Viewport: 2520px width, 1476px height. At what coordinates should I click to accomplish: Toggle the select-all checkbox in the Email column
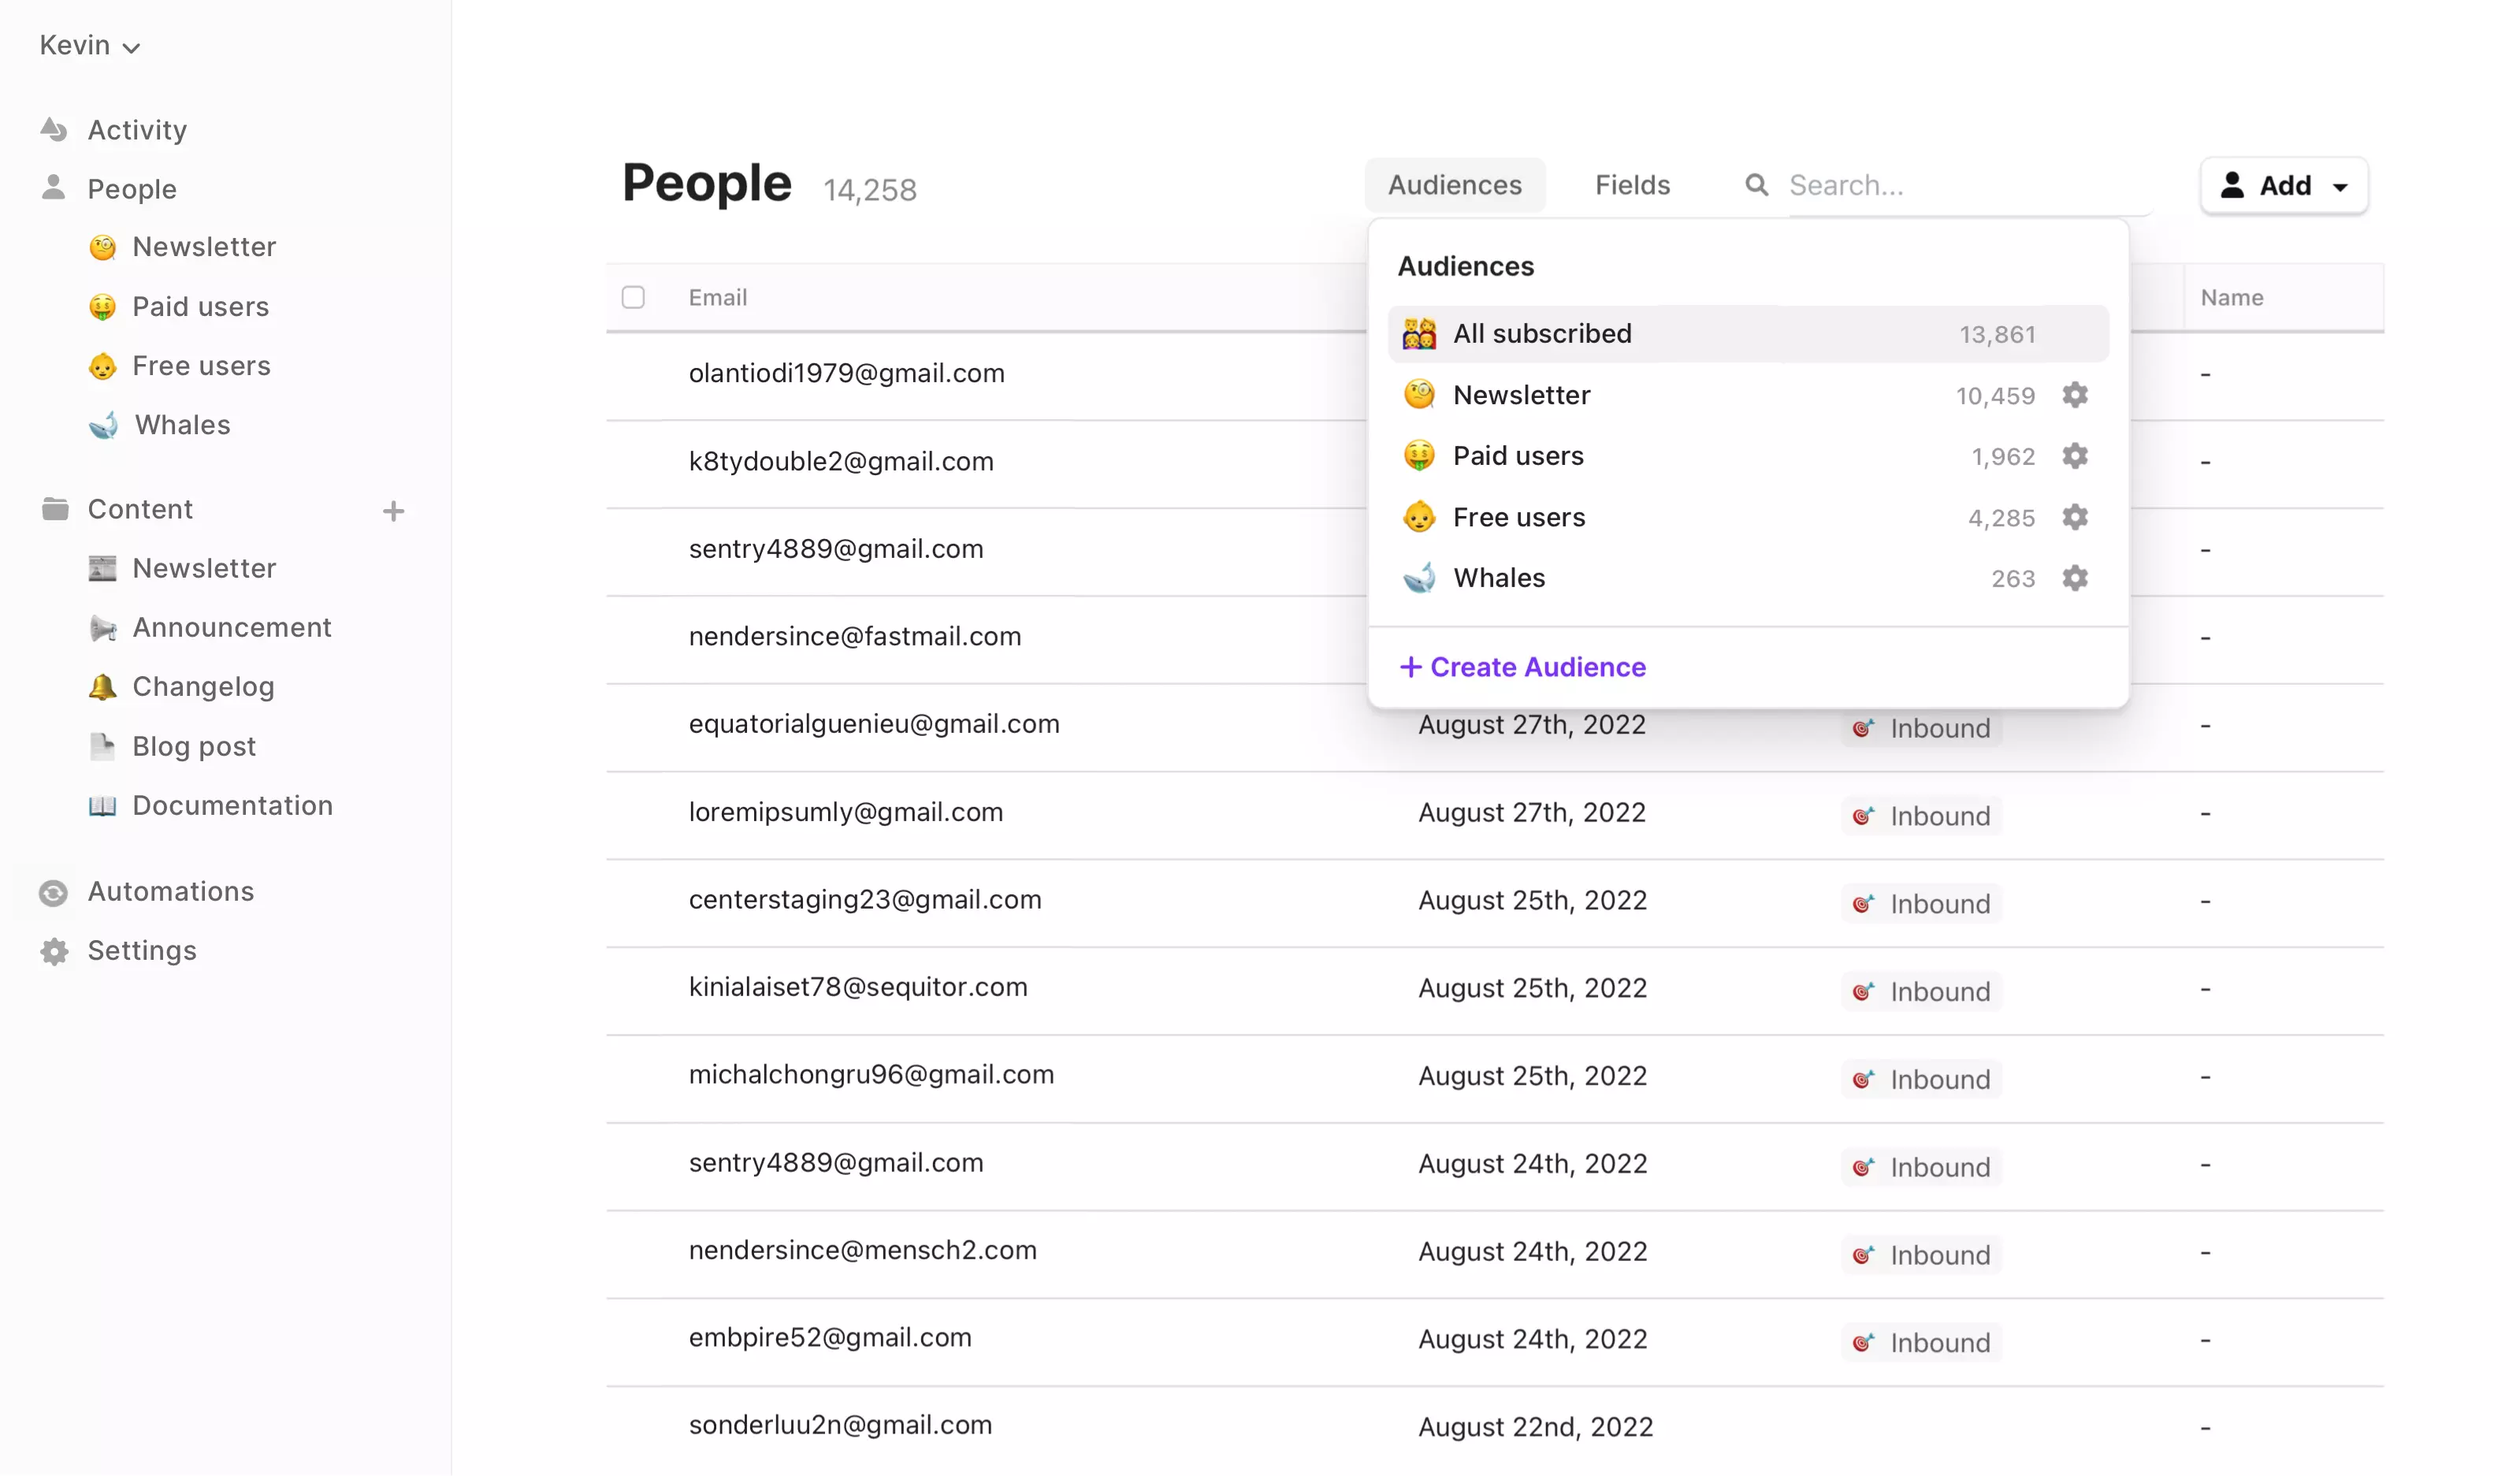click(634, 297)
